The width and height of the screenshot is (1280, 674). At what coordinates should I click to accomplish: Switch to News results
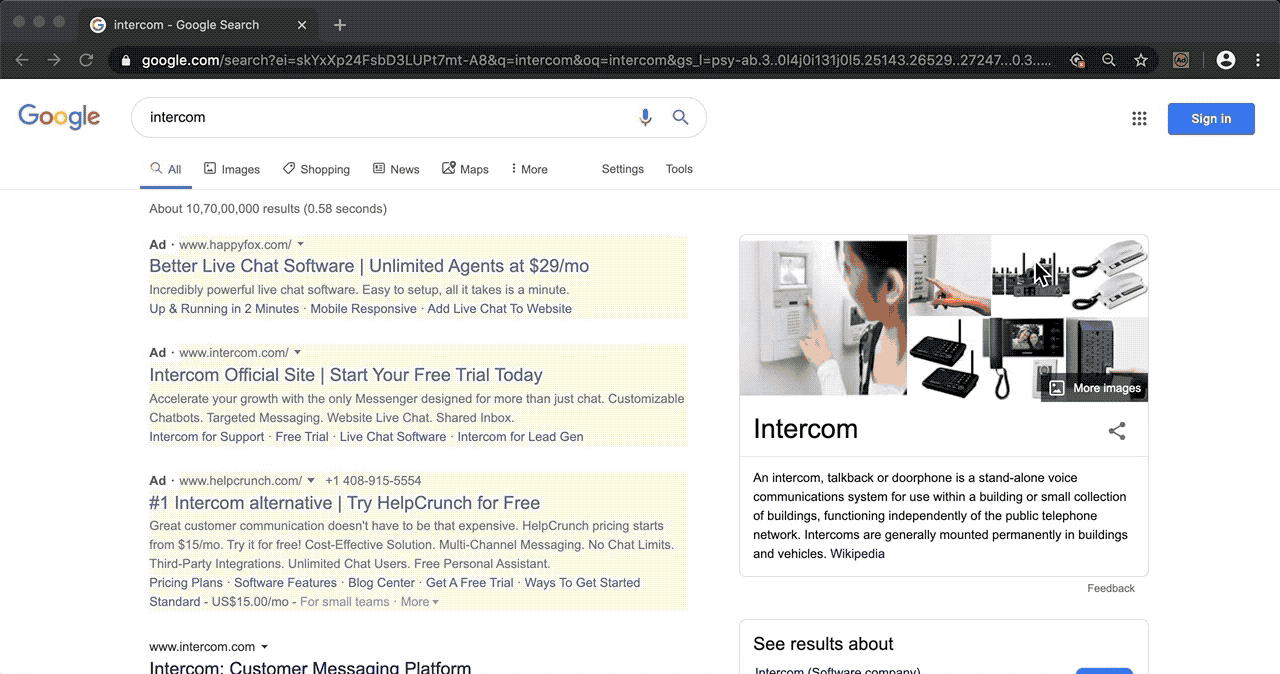(x=396, y=169)
